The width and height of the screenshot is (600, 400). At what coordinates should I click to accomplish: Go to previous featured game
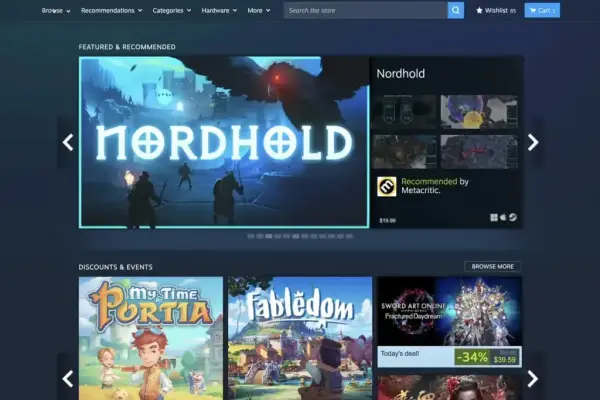(68, 142)
